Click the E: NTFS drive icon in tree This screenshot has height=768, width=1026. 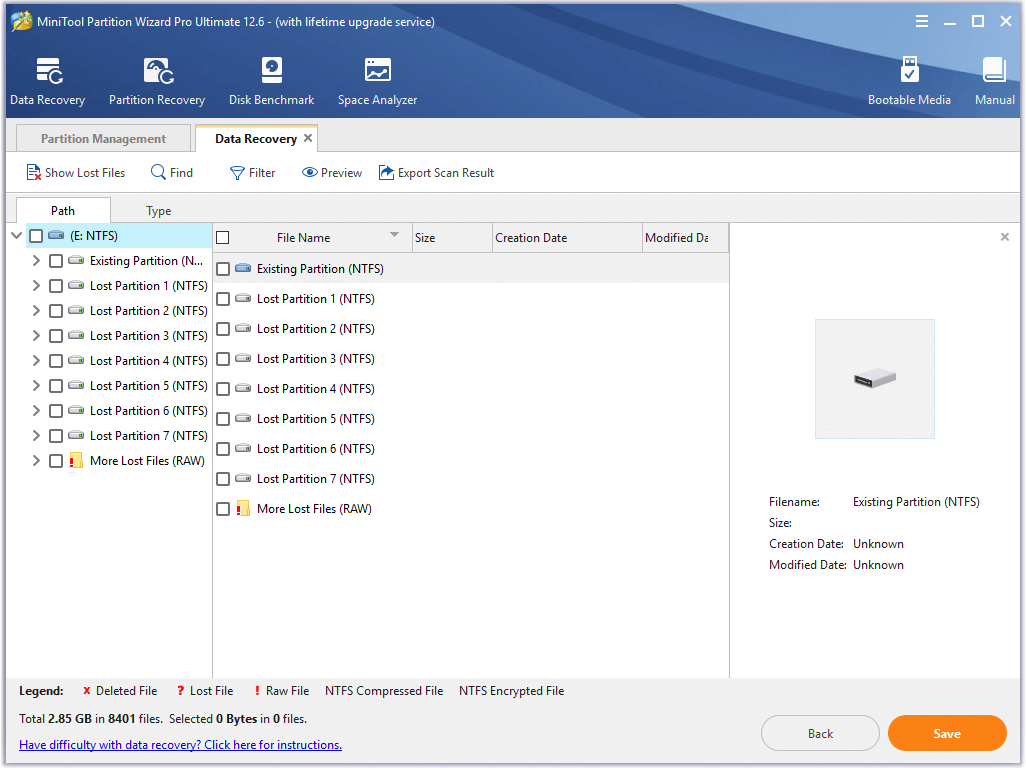coord(56,235)
